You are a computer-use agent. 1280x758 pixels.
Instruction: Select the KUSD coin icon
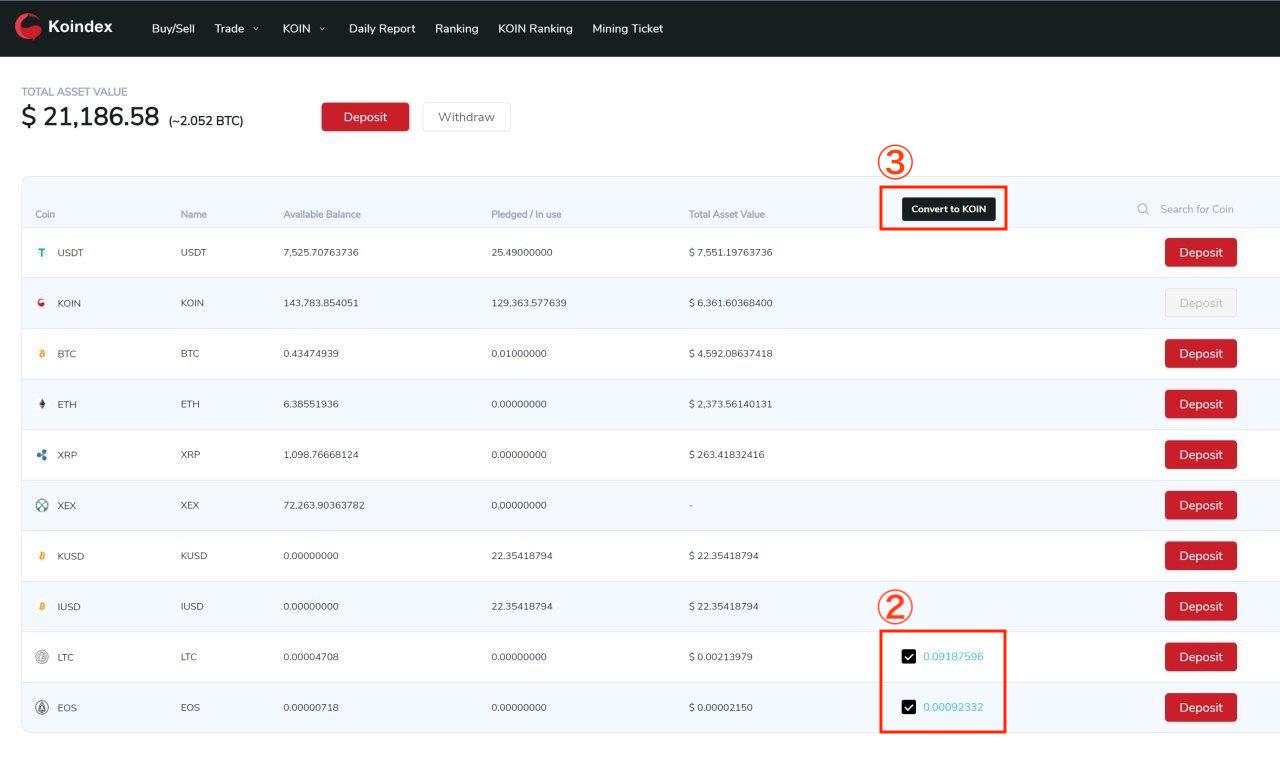[x=41, y=555]
